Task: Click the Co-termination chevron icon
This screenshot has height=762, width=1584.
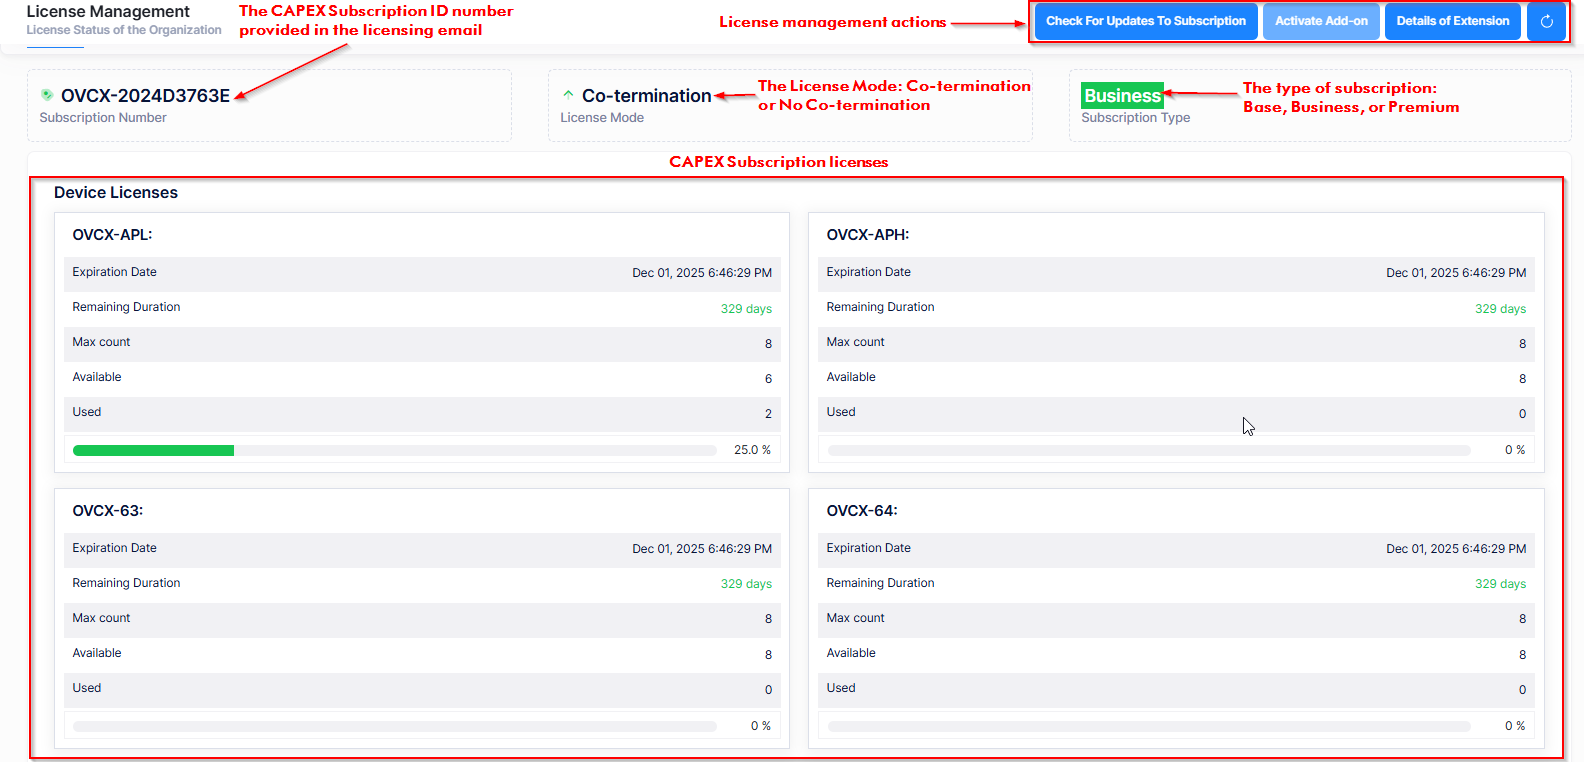Action: click(568, 95)
